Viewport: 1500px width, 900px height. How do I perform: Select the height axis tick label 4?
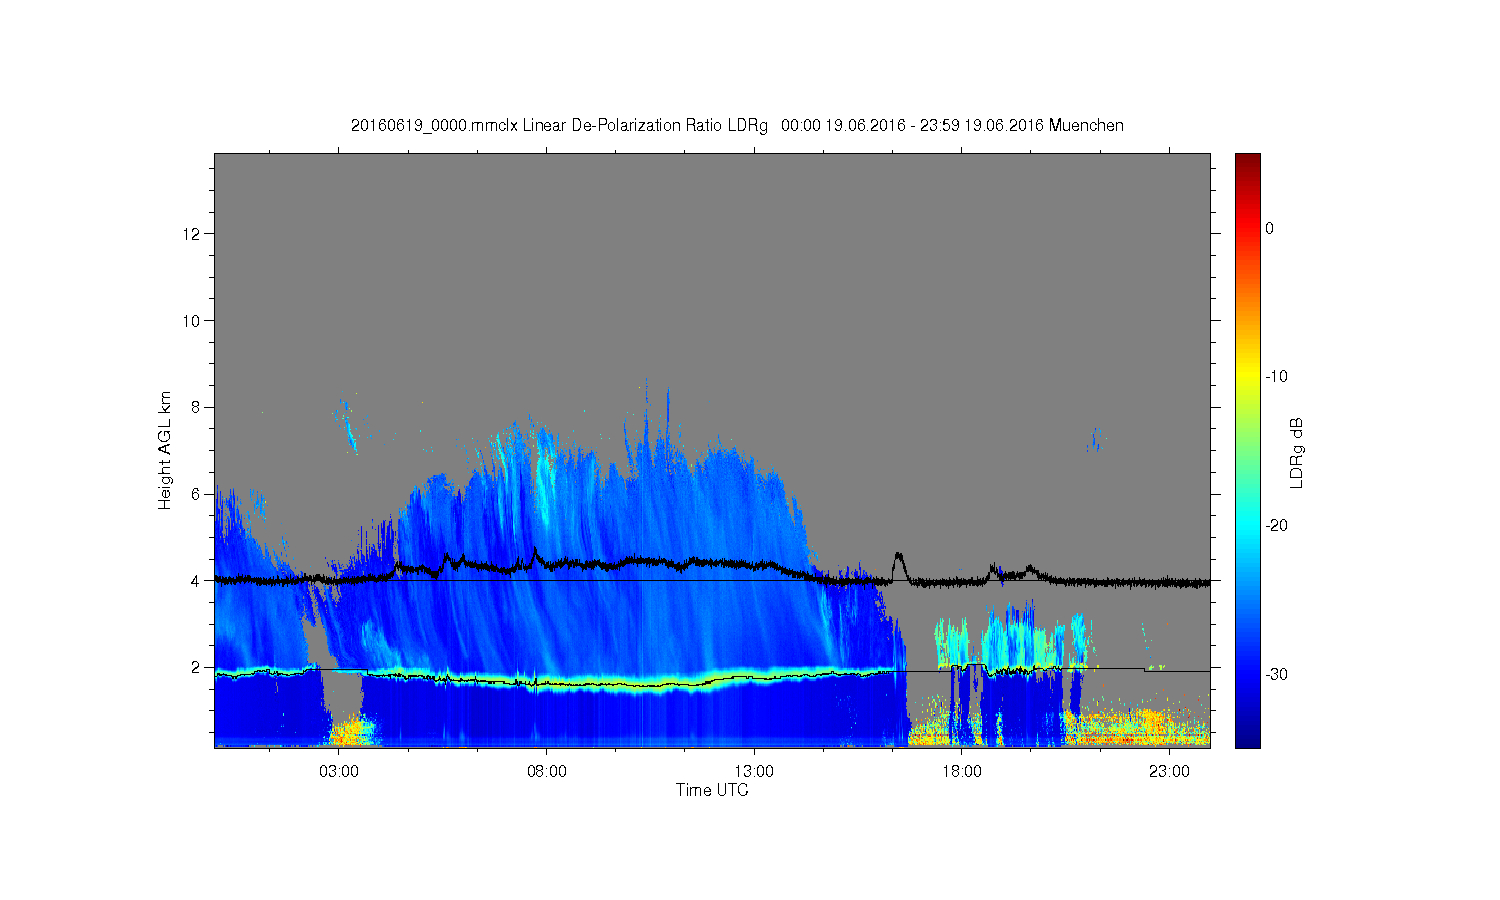click(x=197, y=580)
